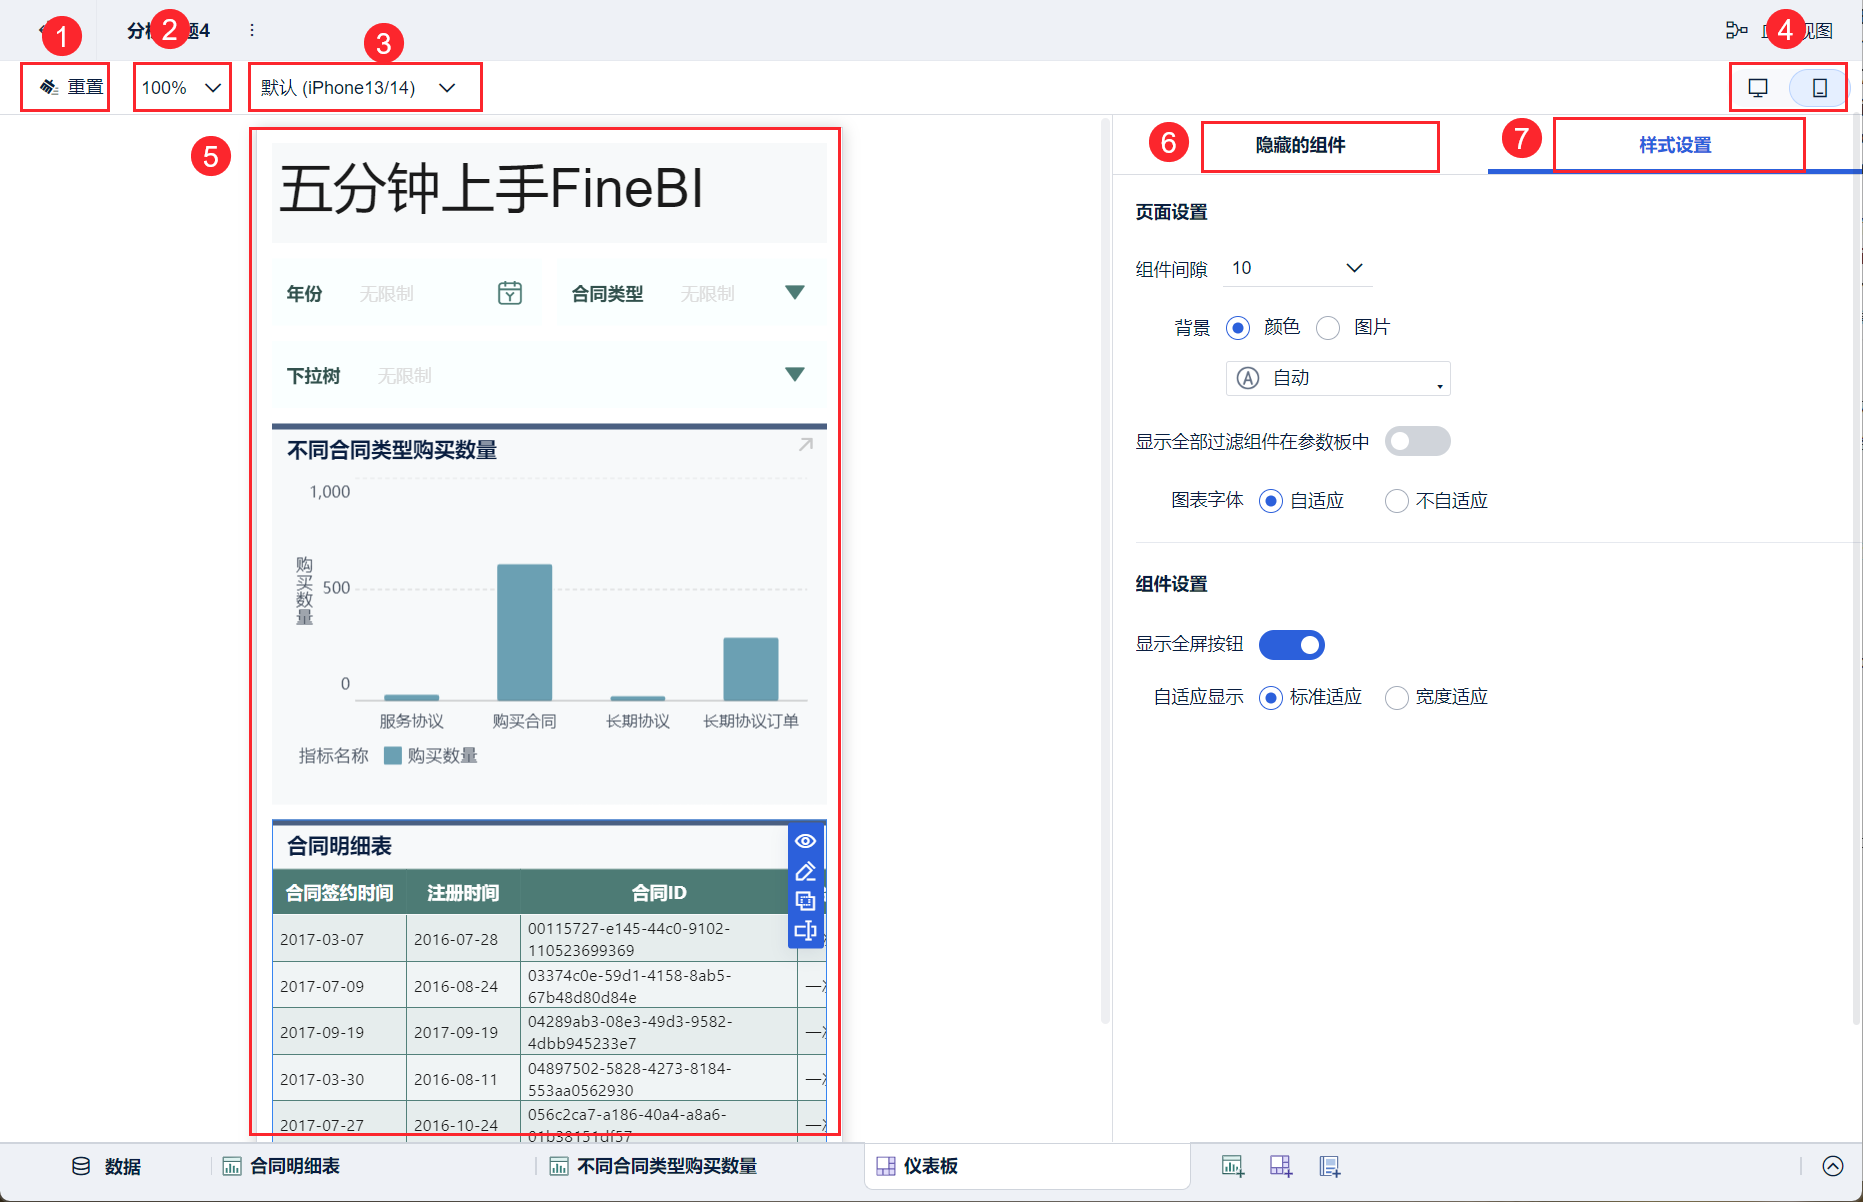Click the 年份 calendar picker icon
This screenshot has width=1863, height=1202.
pyautogui.click(x=510, y=293)
